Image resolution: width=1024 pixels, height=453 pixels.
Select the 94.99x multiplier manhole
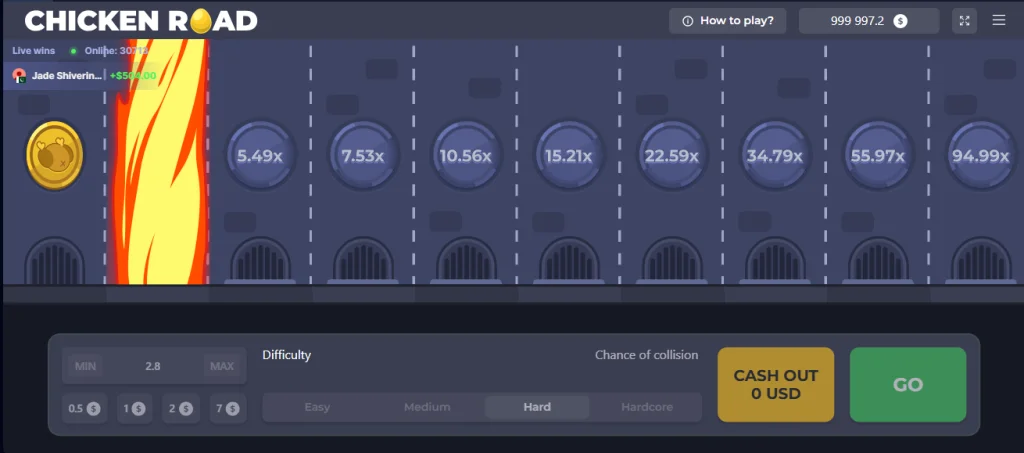click(x=981, y=155)
